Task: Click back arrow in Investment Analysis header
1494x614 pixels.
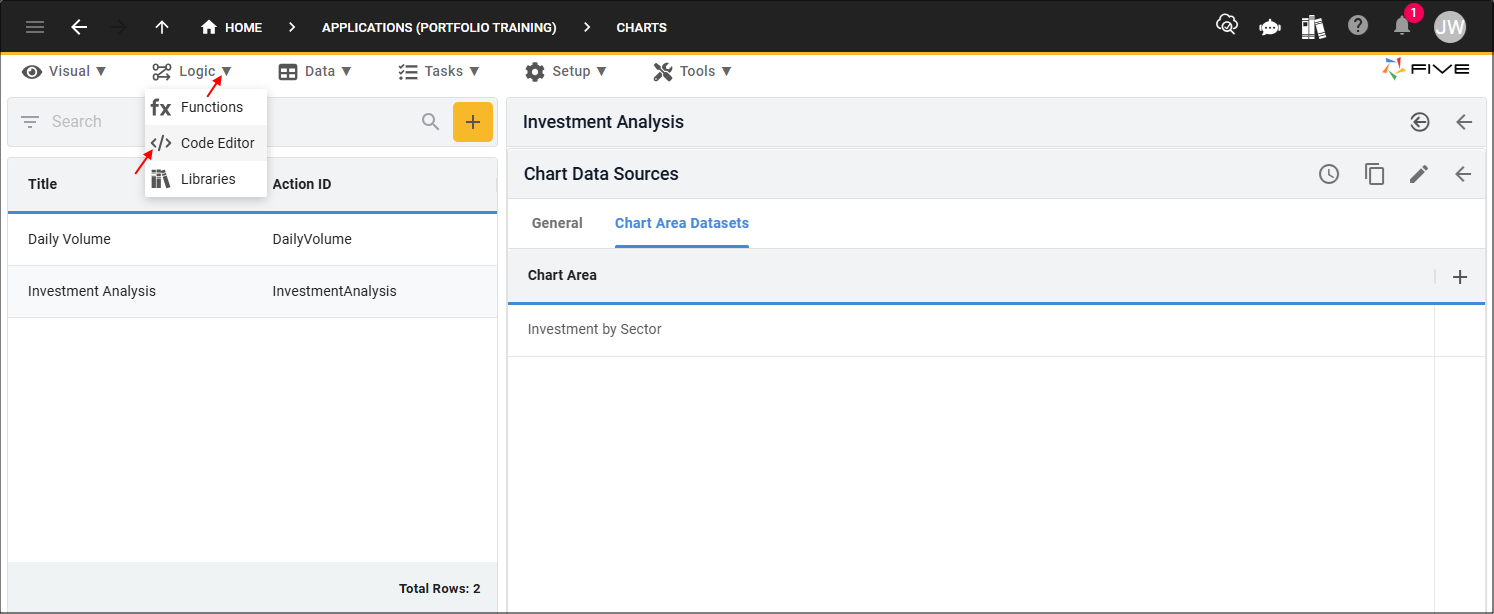Action: [1464, 122]
